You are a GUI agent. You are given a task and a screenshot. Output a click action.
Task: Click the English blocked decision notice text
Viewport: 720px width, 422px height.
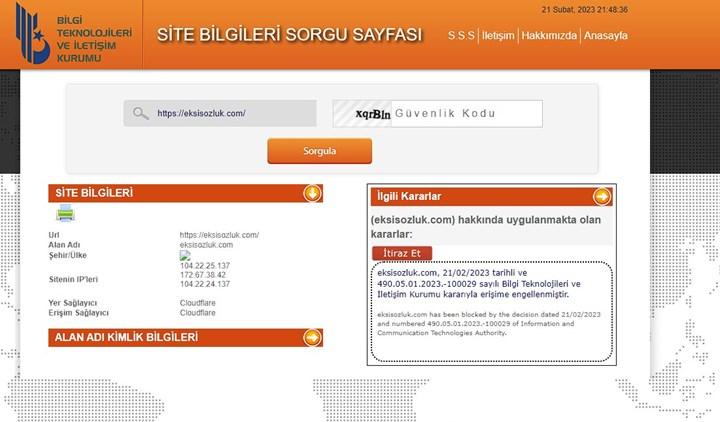(488, 323)
